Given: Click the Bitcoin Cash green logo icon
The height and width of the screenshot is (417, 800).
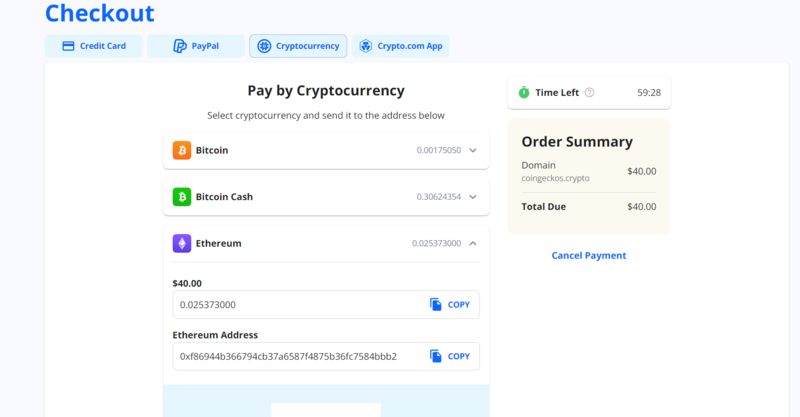Looking at the screenshot, I should pyautogui.click(x=182, y=197).
